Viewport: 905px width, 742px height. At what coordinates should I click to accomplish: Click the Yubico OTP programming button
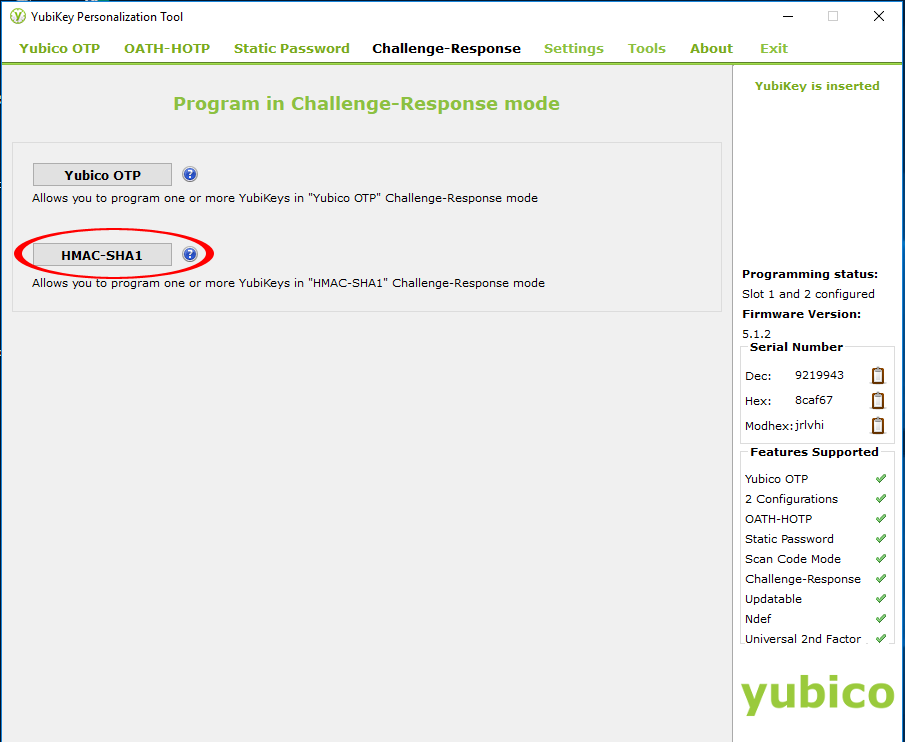point(102,175)
